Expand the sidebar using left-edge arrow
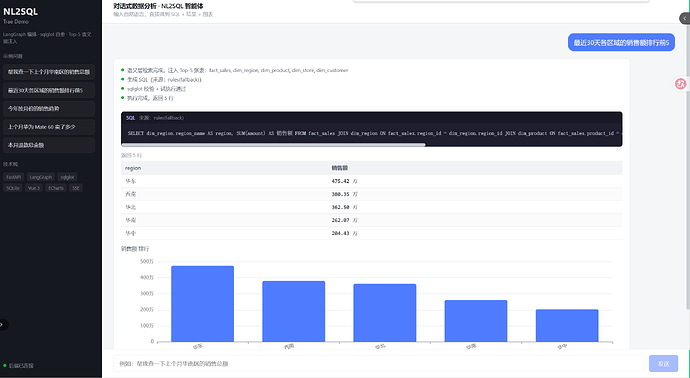690x378 pixels. tap(2, 325)
